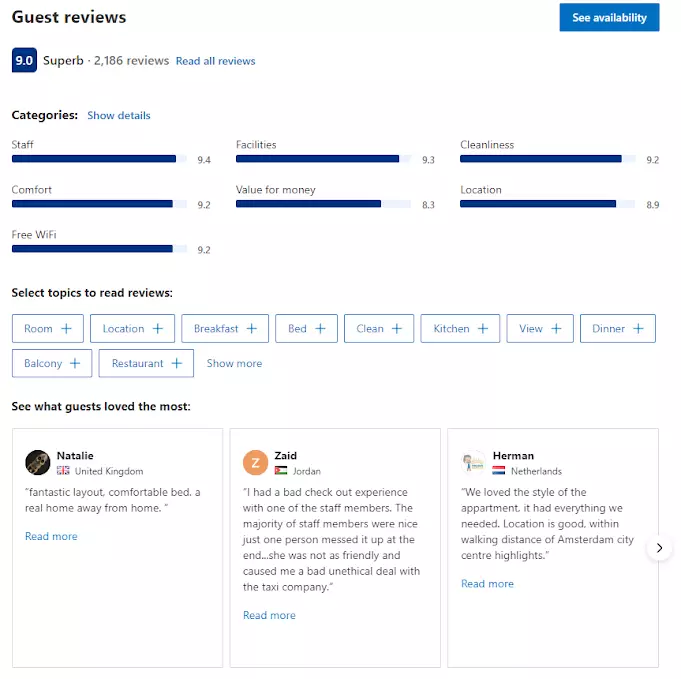Select the Balcony topic chip
This screenshot has height=679, width=681.
pos(52,363)
